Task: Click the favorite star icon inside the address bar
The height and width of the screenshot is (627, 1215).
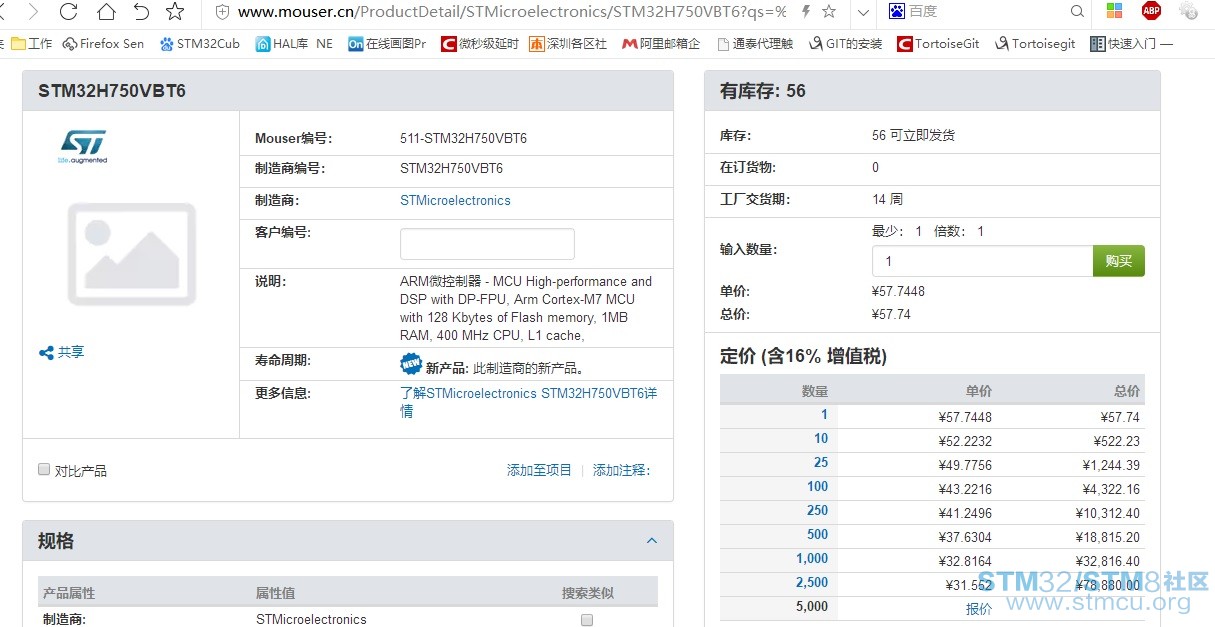Action: click(828, 12)
